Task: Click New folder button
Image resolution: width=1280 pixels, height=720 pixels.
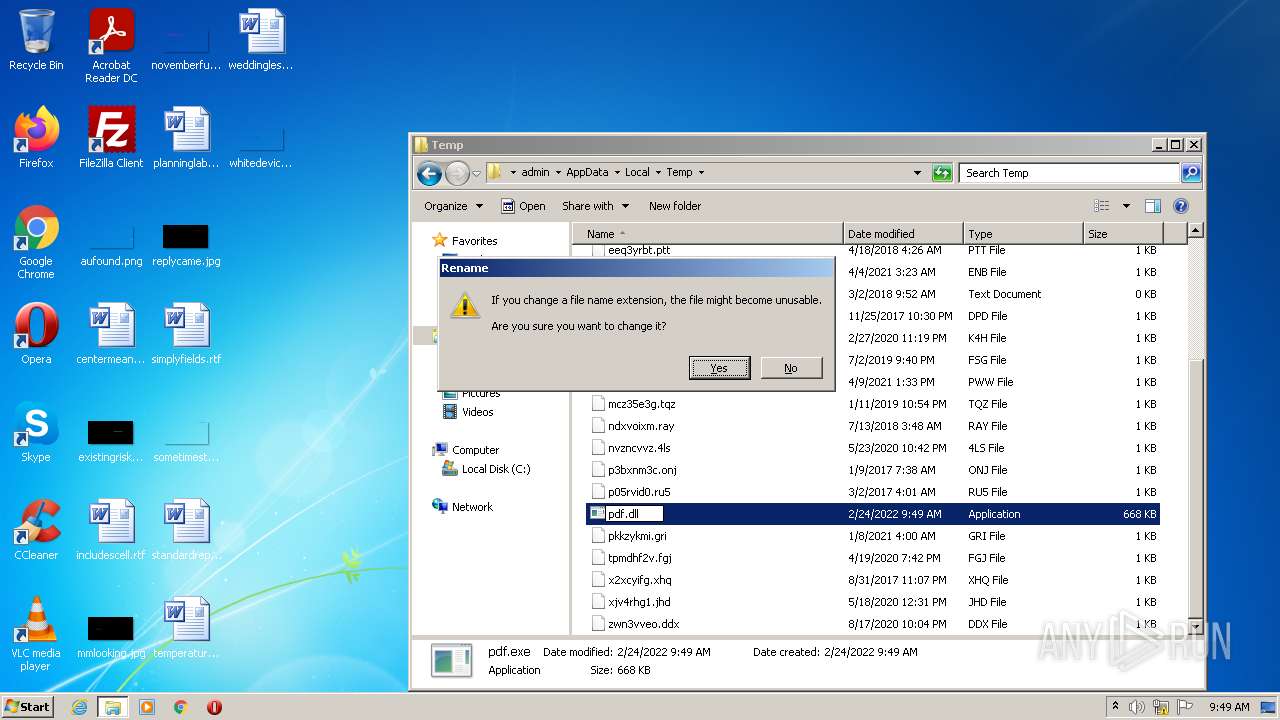Action: 675,206
